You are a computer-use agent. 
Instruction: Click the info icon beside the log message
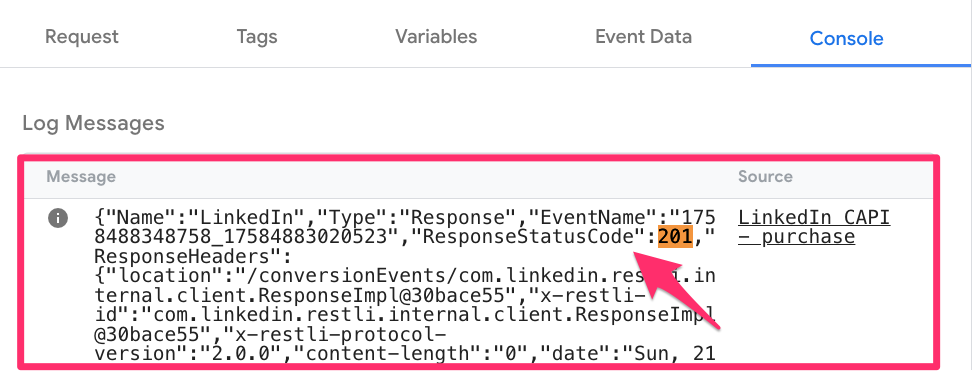coord(58,218)
